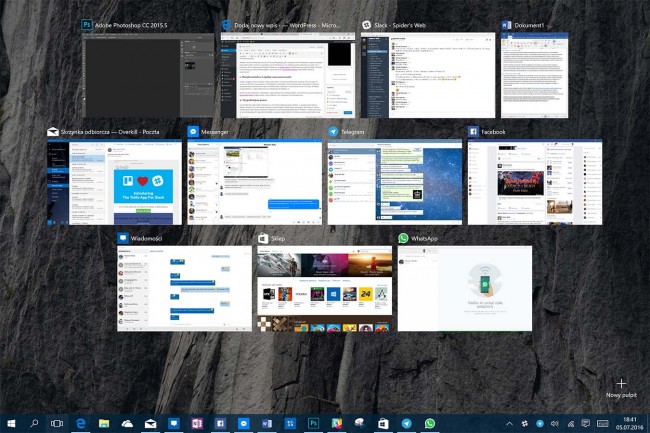Open WhatsApp from the taskbar
650x433 pixels.
click(430, 423)
